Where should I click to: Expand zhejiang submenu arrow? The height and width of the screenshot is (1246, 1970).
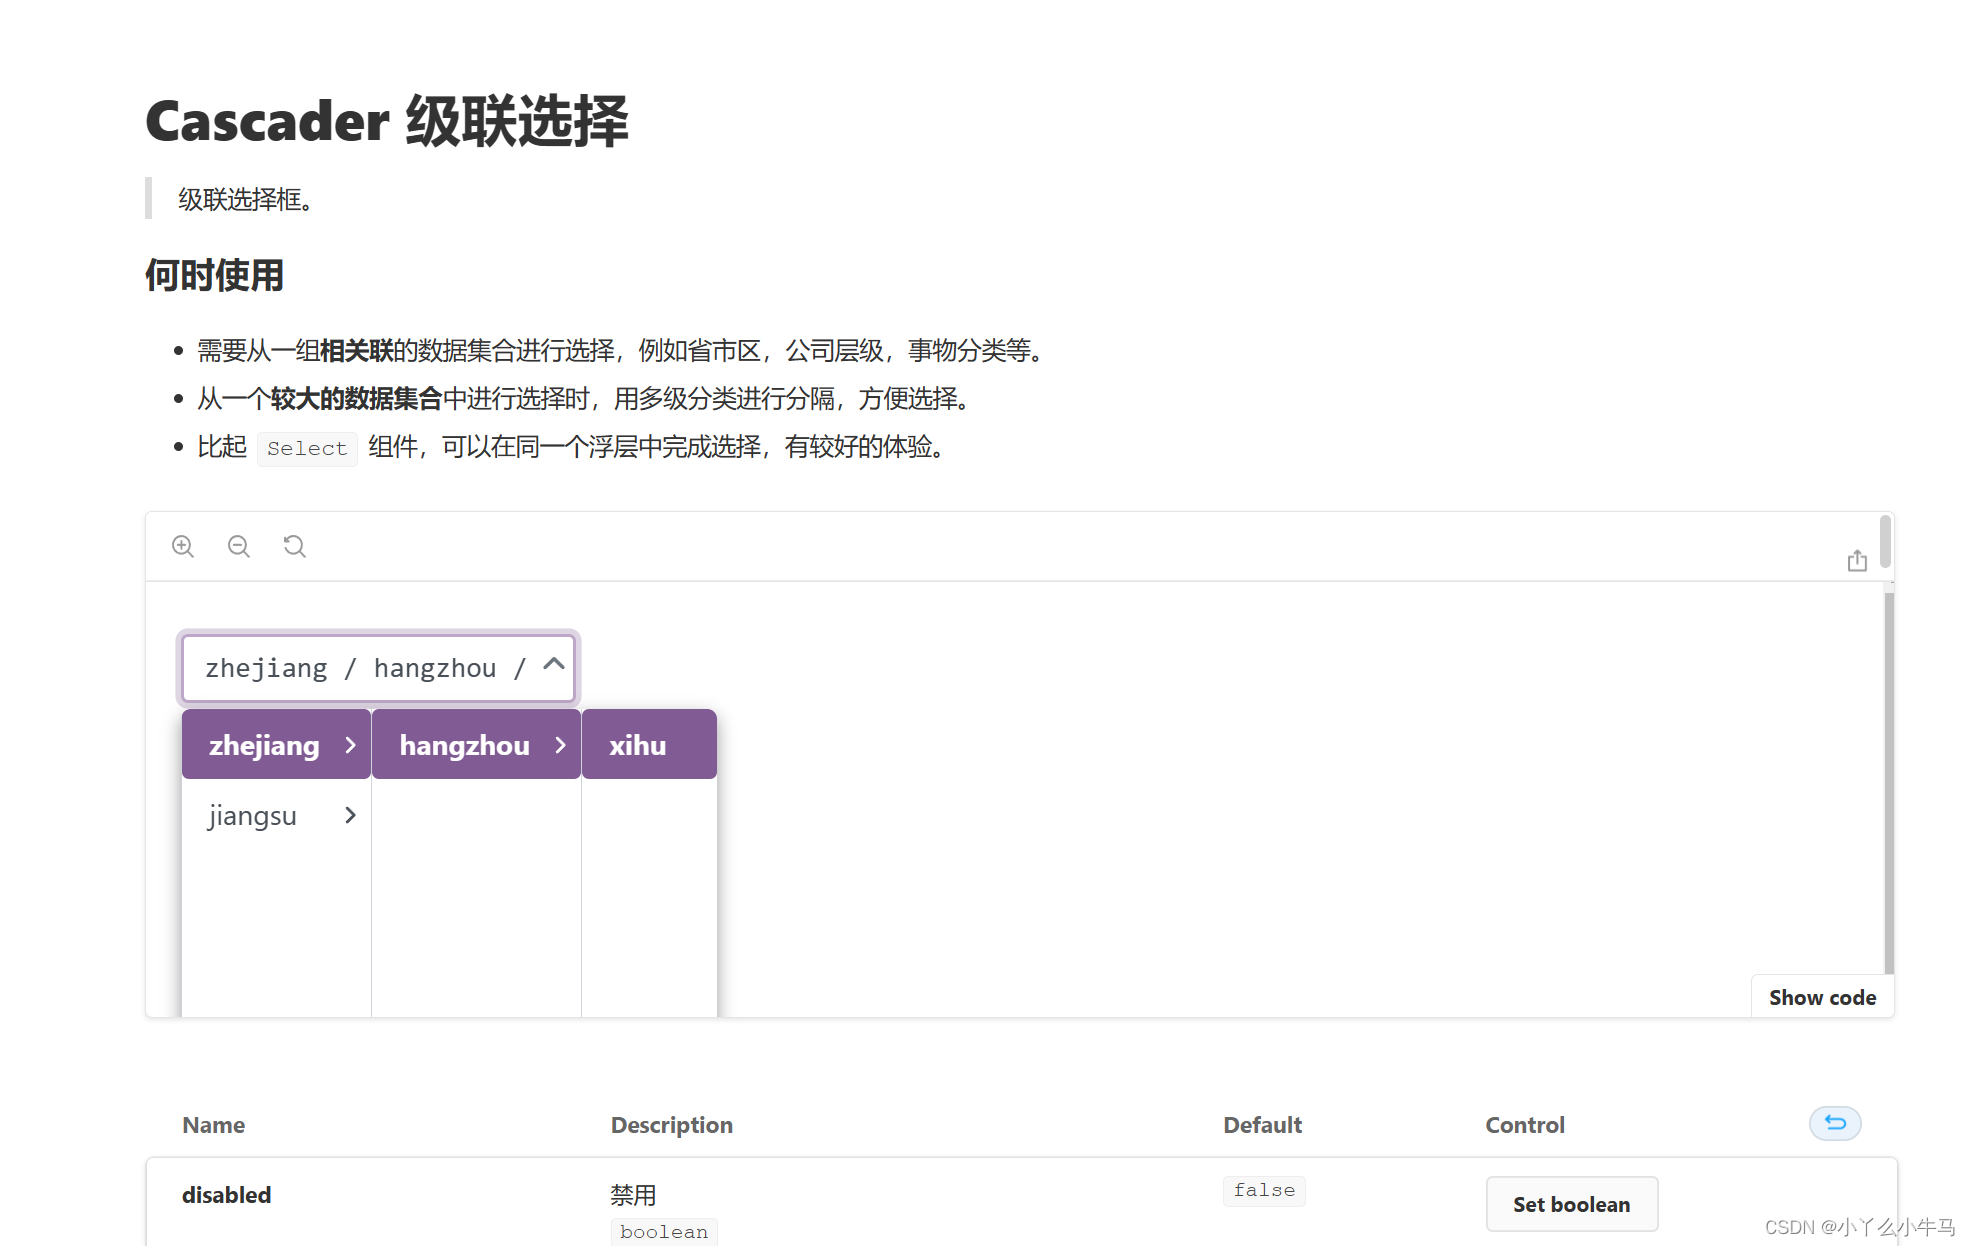(x=350, y=745)
